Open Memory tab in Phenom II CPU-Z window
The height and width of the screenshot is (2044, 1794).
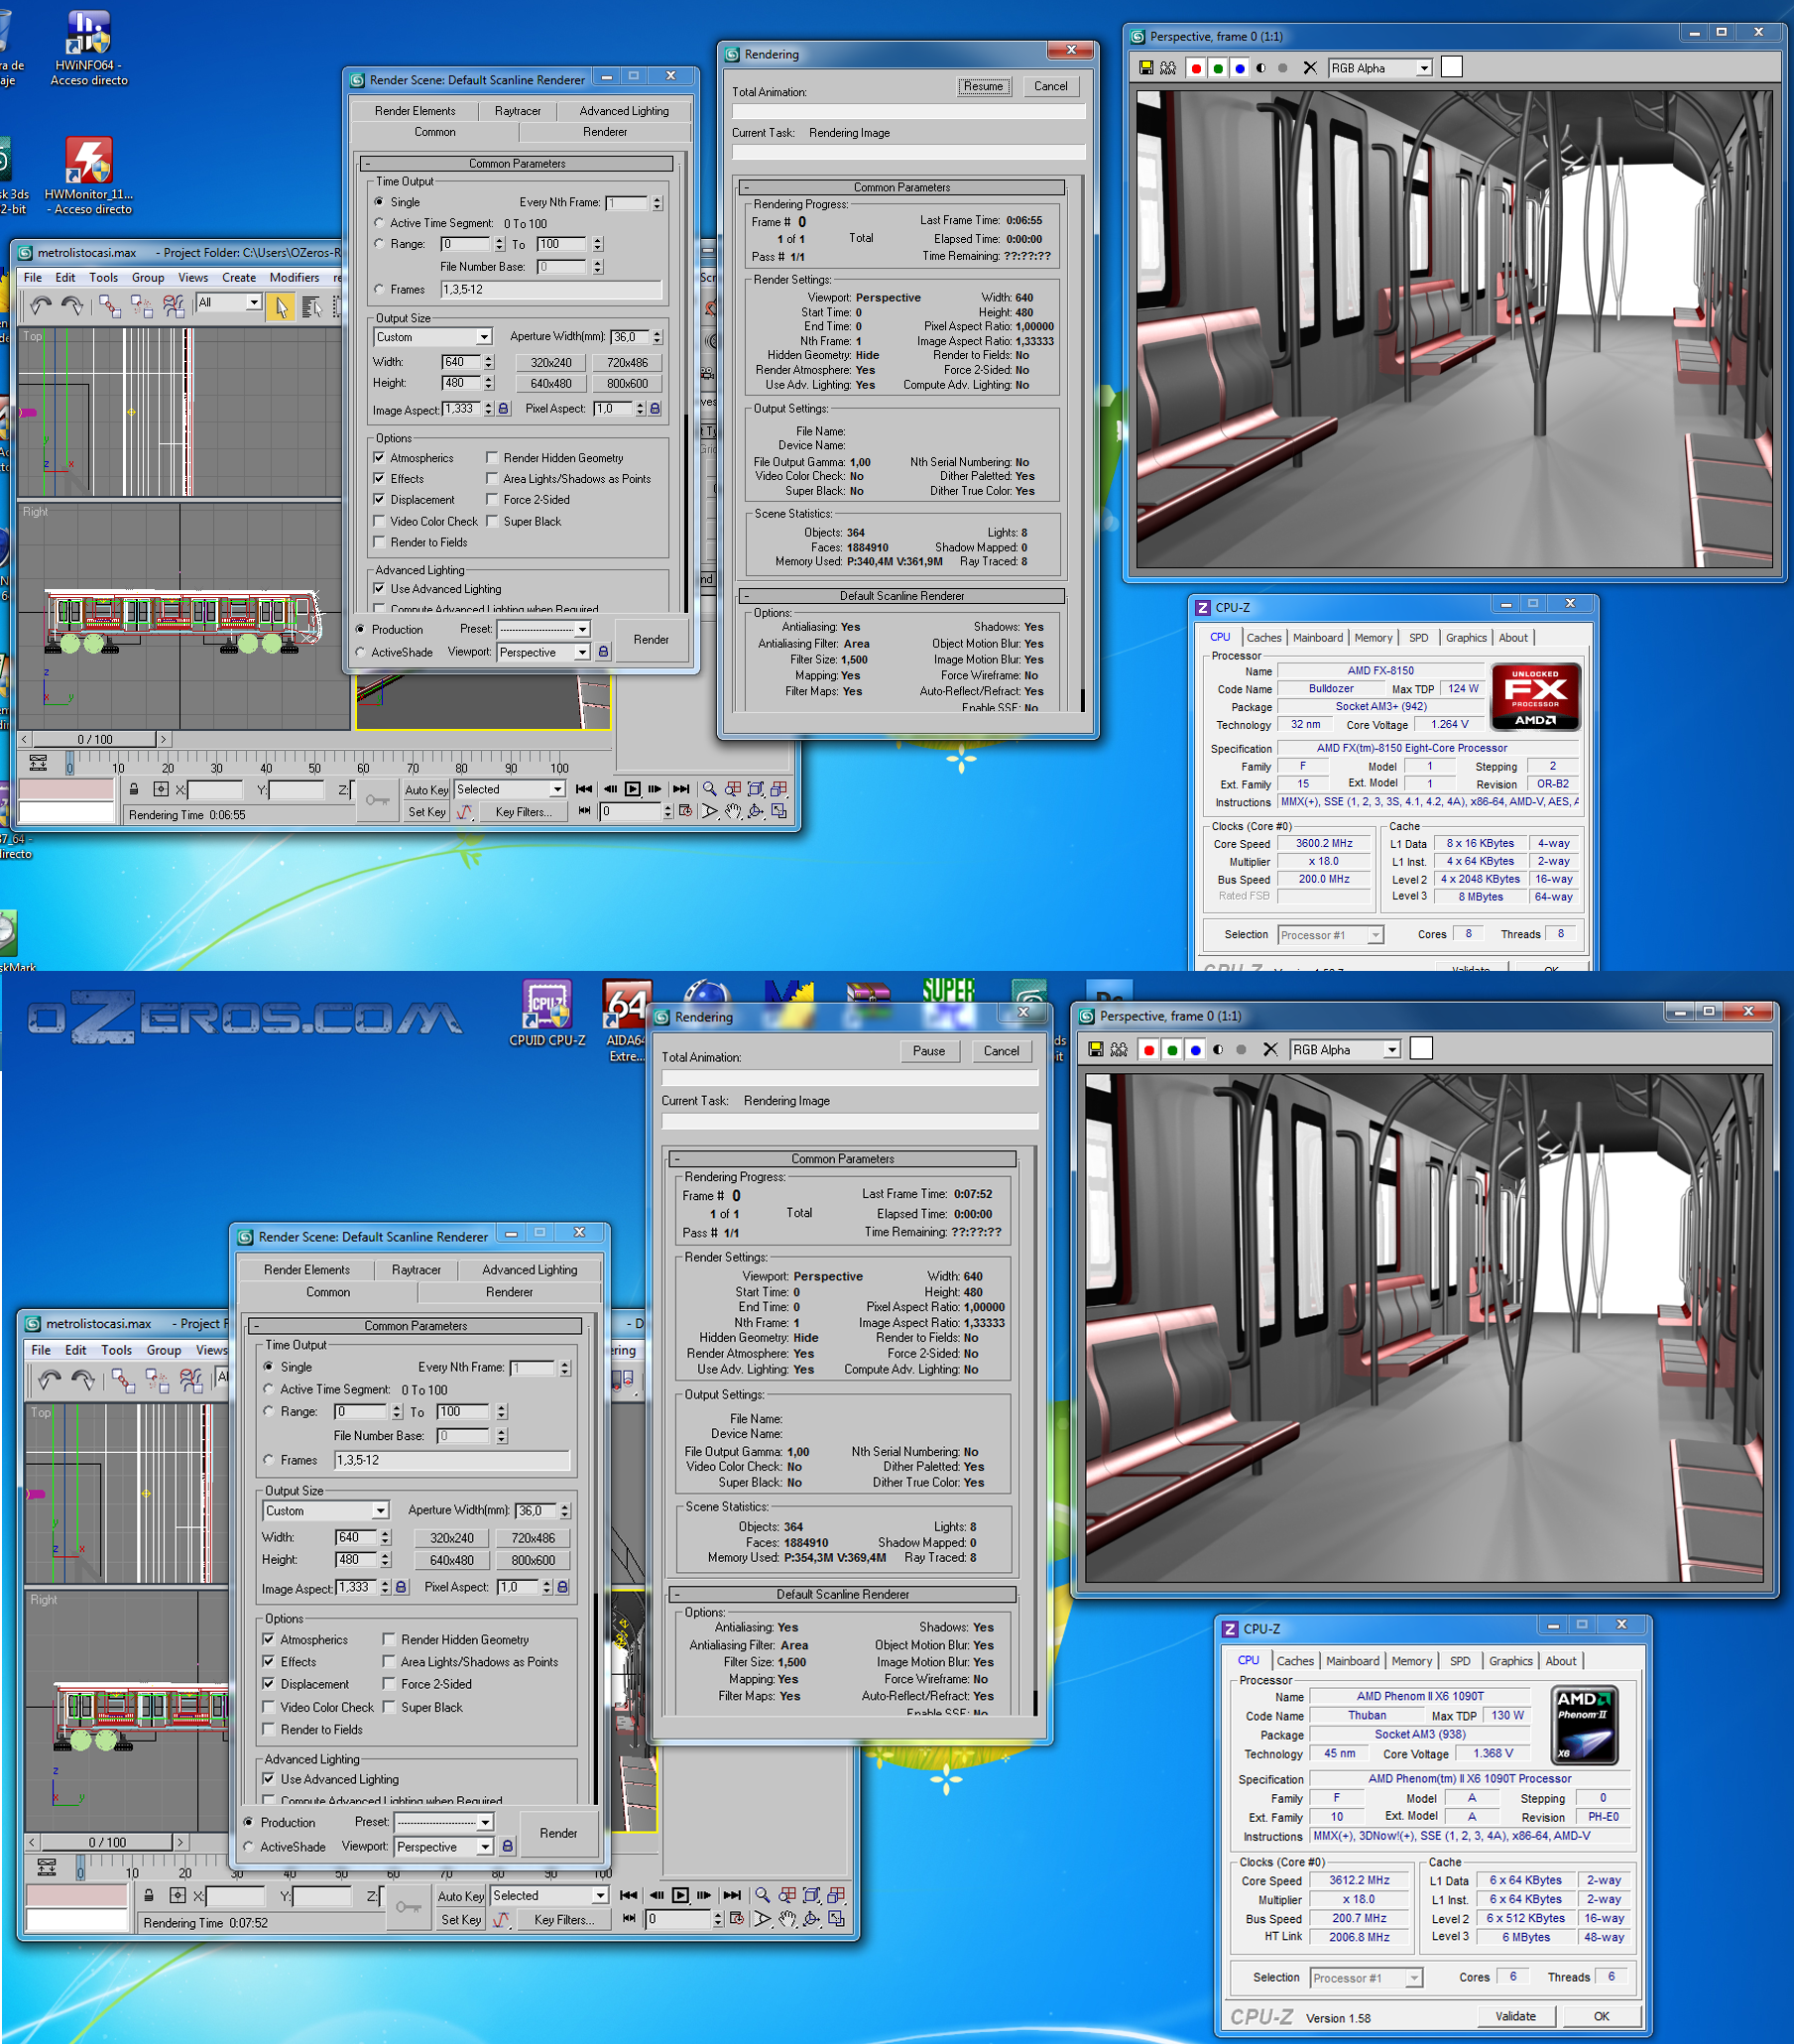1411,1661
